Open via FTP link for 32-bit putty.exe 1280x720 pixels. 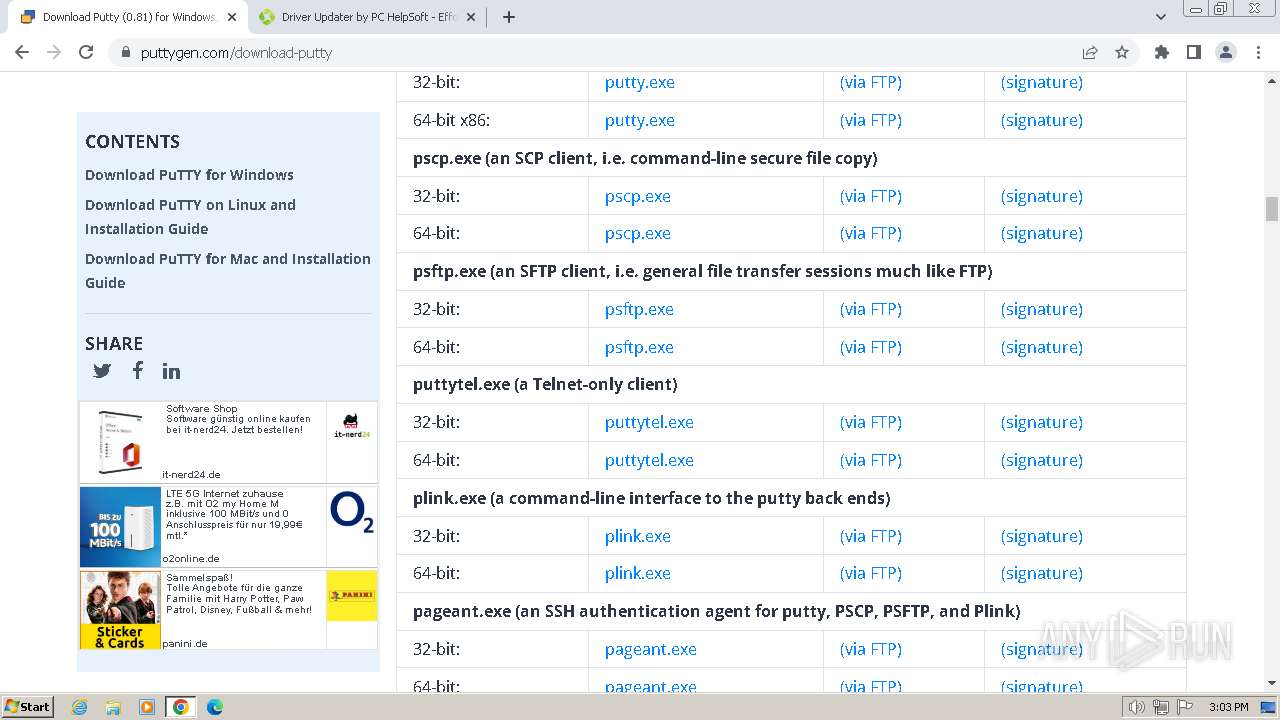pos(871,82)
